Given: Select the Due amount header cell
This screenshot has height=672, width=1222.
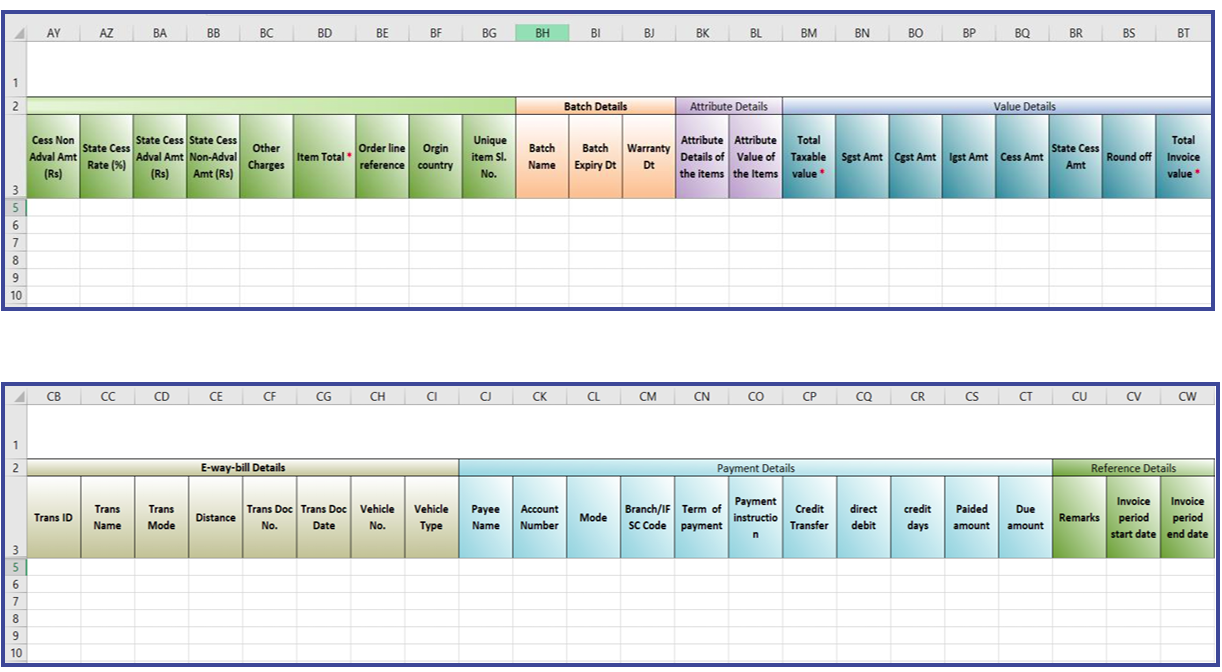Looking at the screenshot, I should pos(1025,518).
